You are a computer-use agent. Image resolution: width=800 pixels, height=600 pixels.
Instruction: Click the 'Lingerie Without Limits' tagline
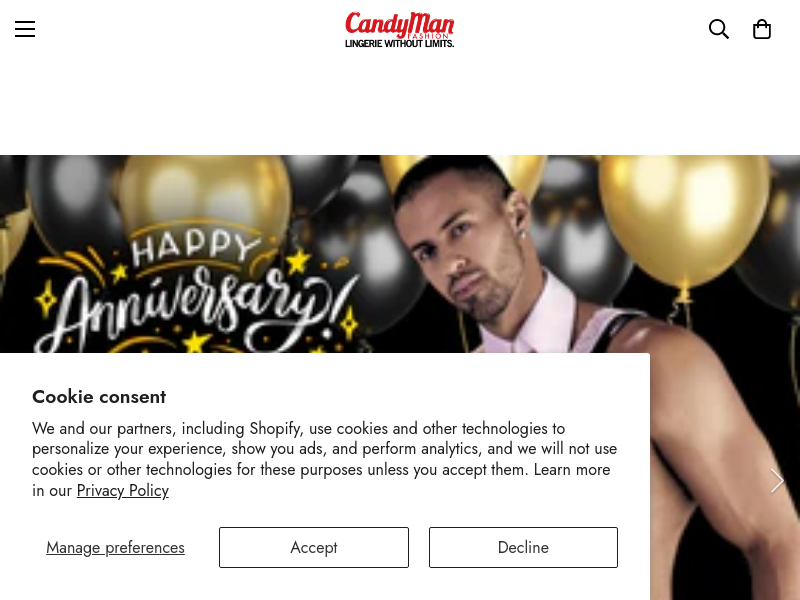click(399, 44)
